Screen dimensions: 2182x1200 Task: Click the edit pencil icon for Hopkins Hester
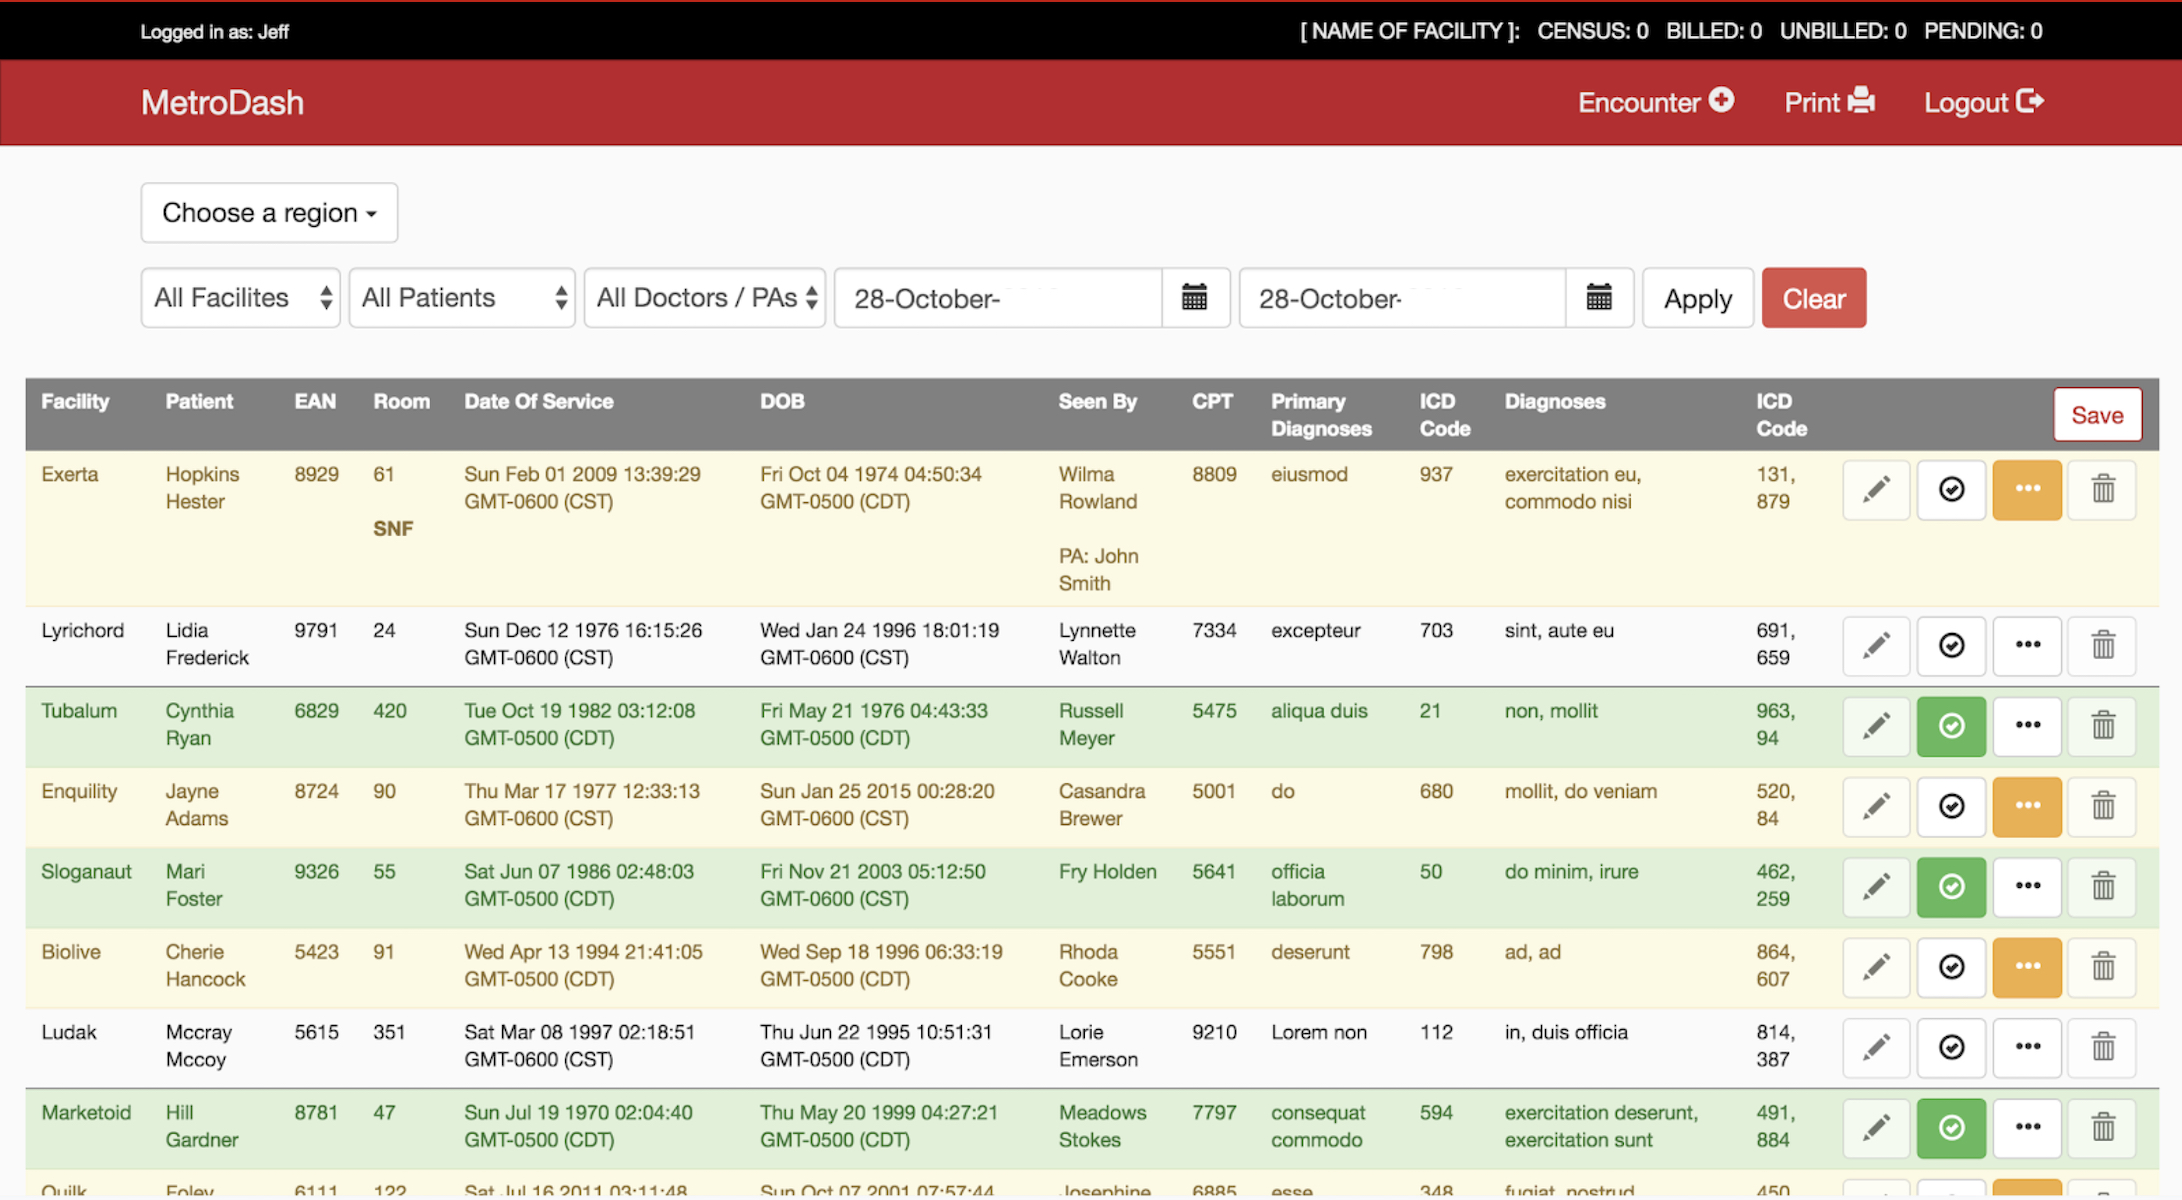1876,488
